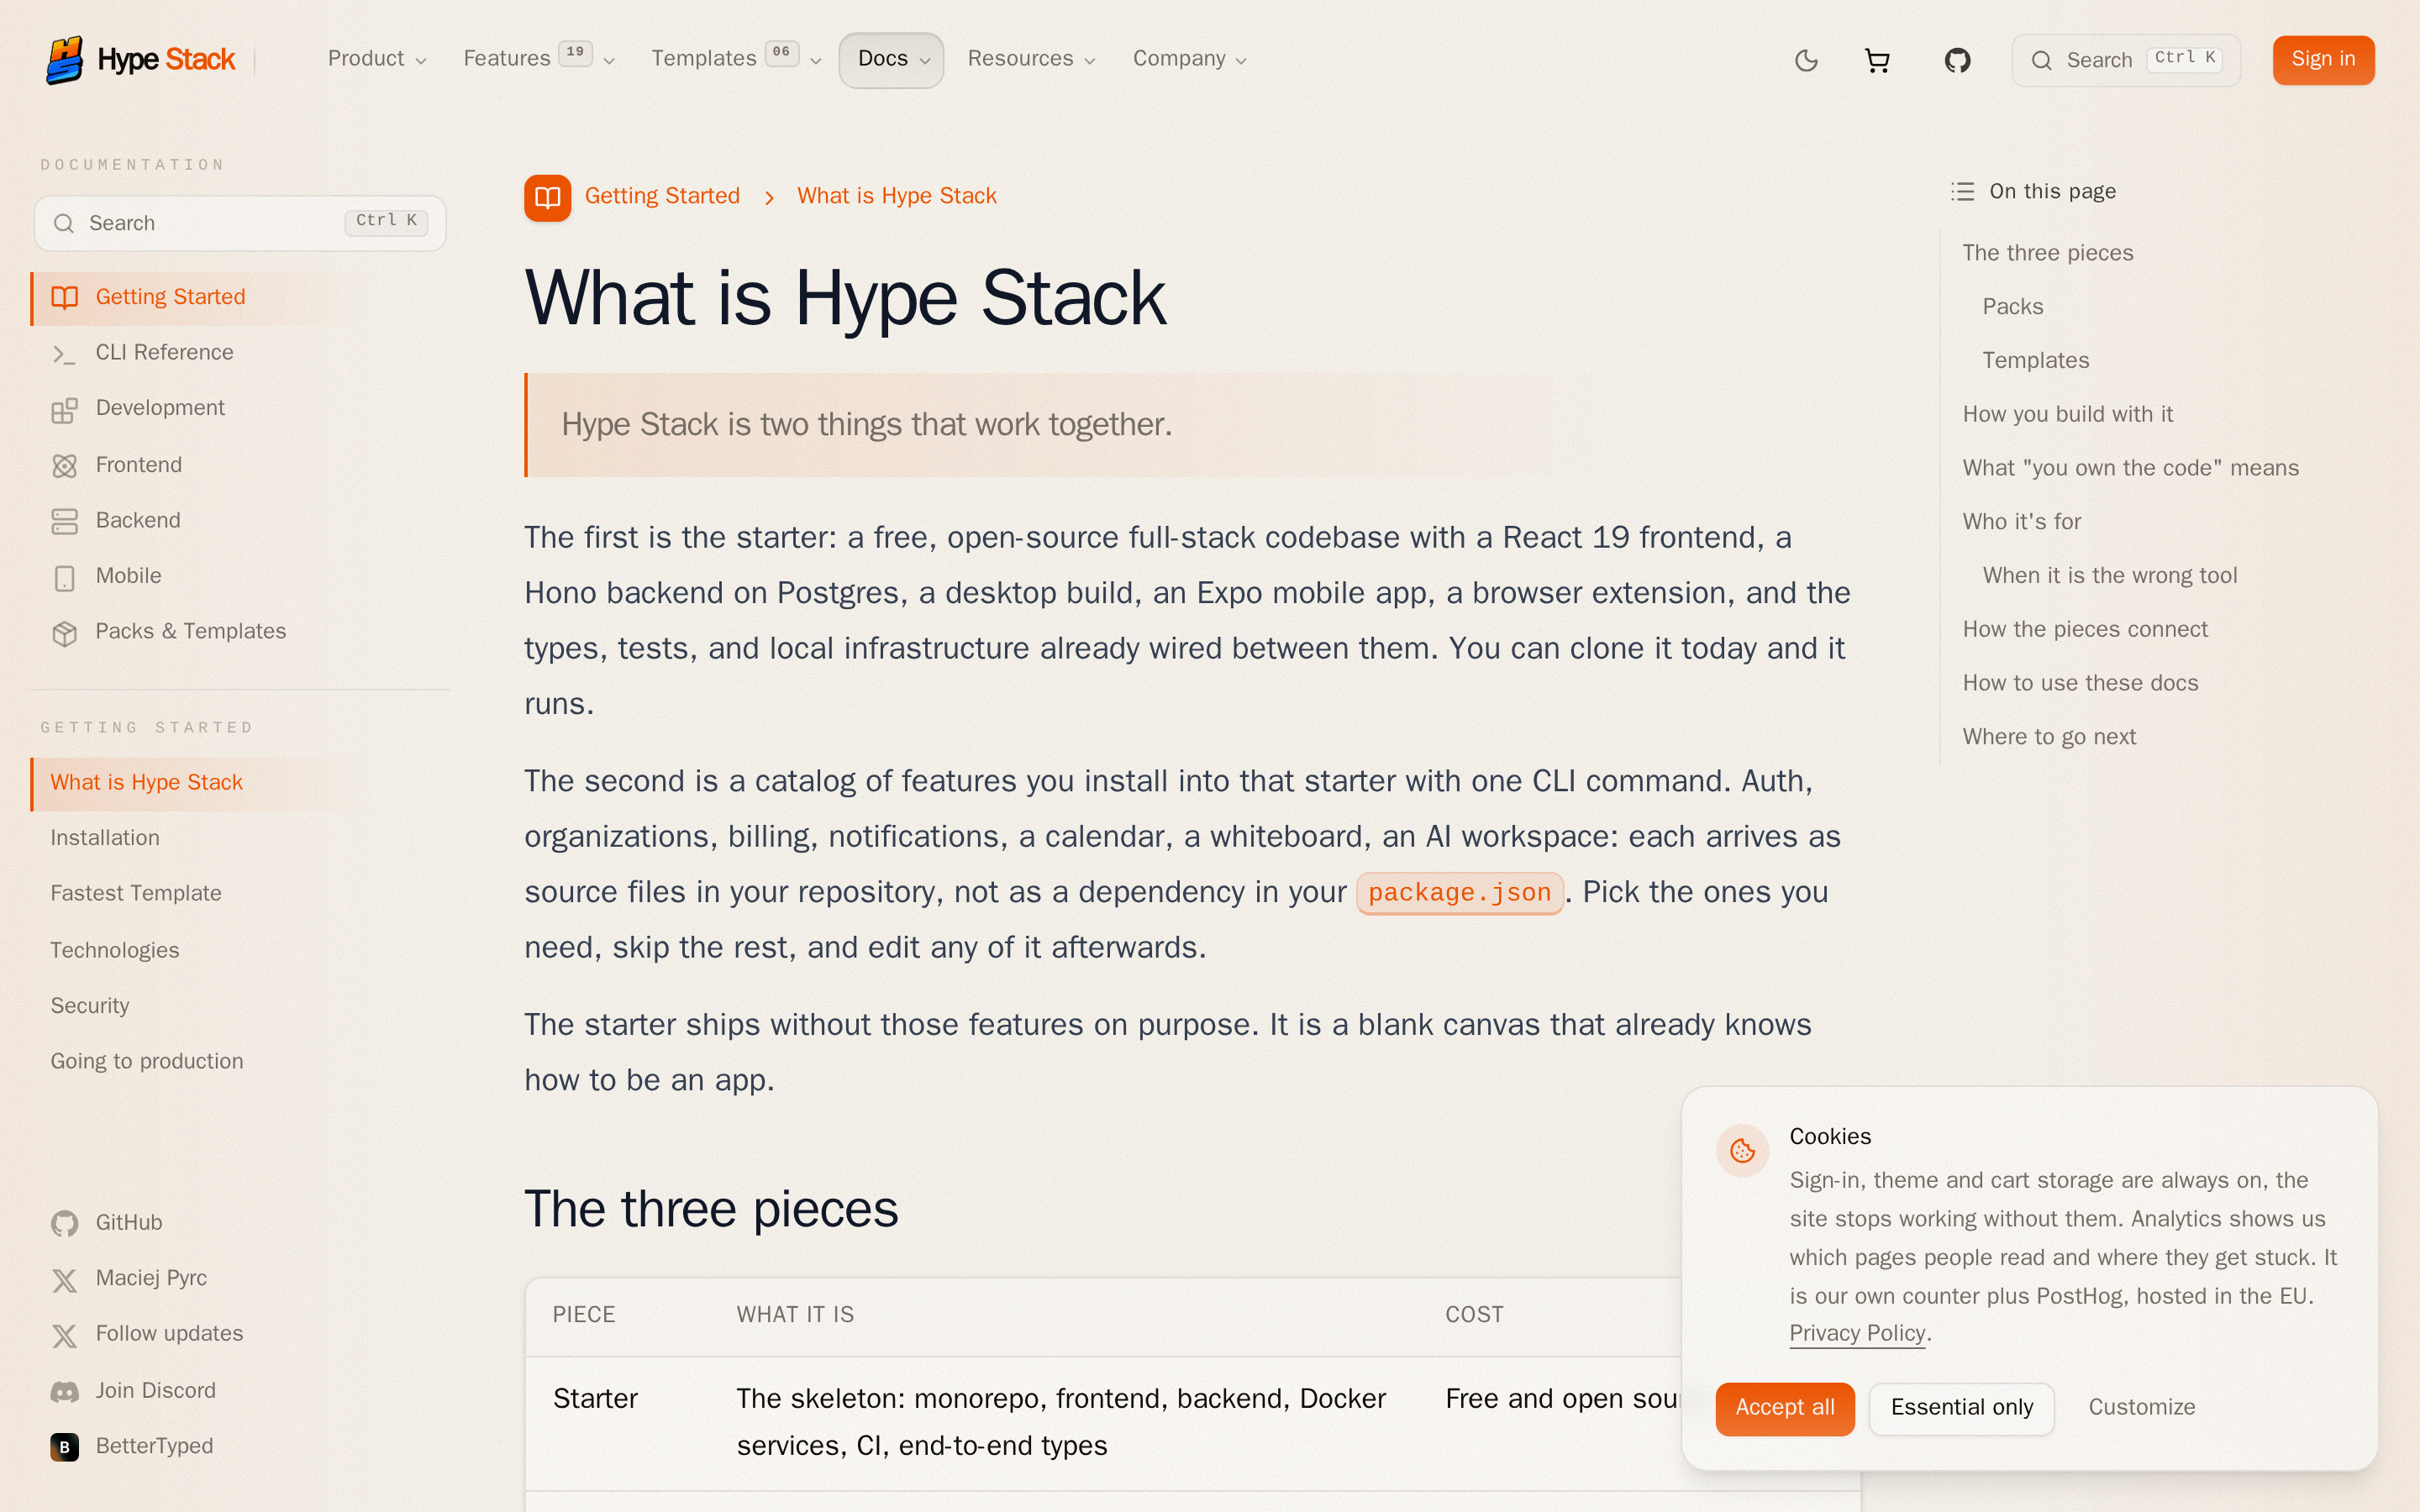
Task: Open Mobile docs section
Action: tap(240, 577)
